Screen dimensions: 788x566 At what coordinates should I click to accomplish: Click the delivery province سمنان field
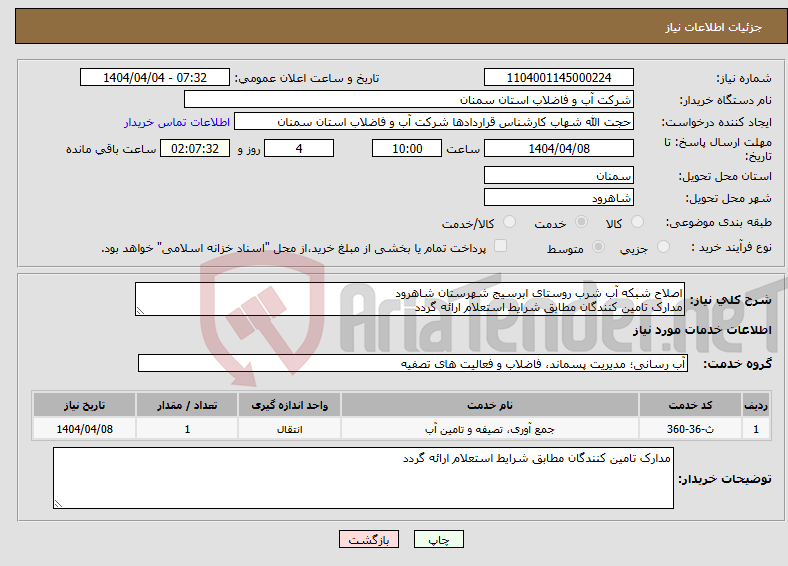pos(558,175)
